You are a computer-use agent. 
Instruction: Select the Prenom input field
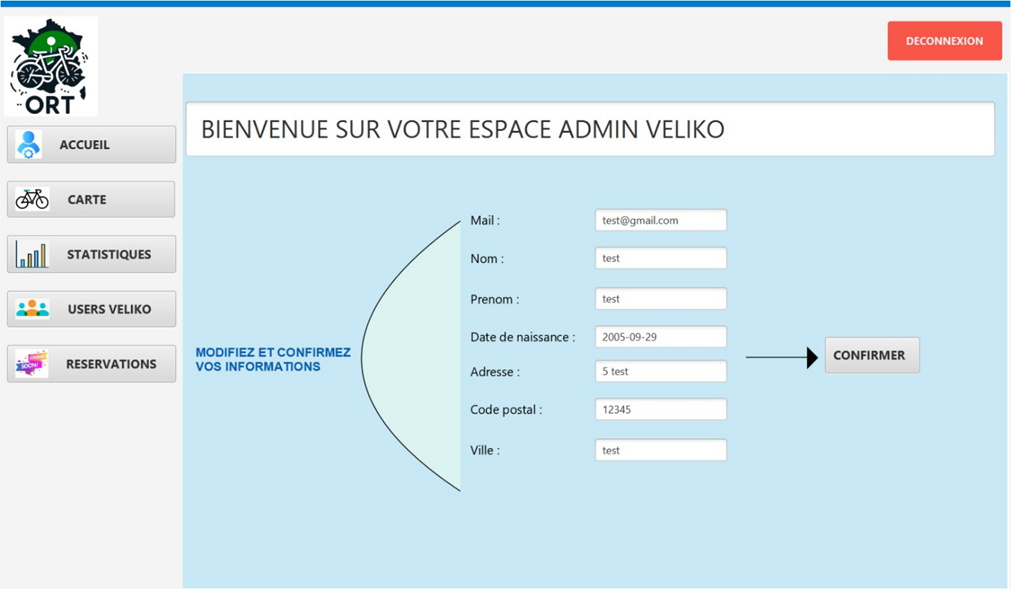pos(660,299)
